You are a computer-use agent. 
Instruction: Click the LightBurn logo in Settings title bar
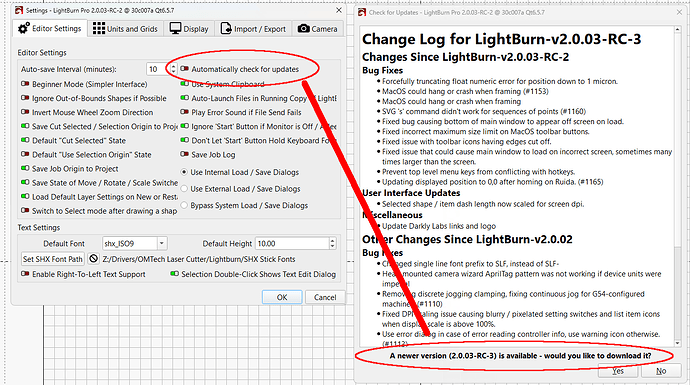pos(18,10)
